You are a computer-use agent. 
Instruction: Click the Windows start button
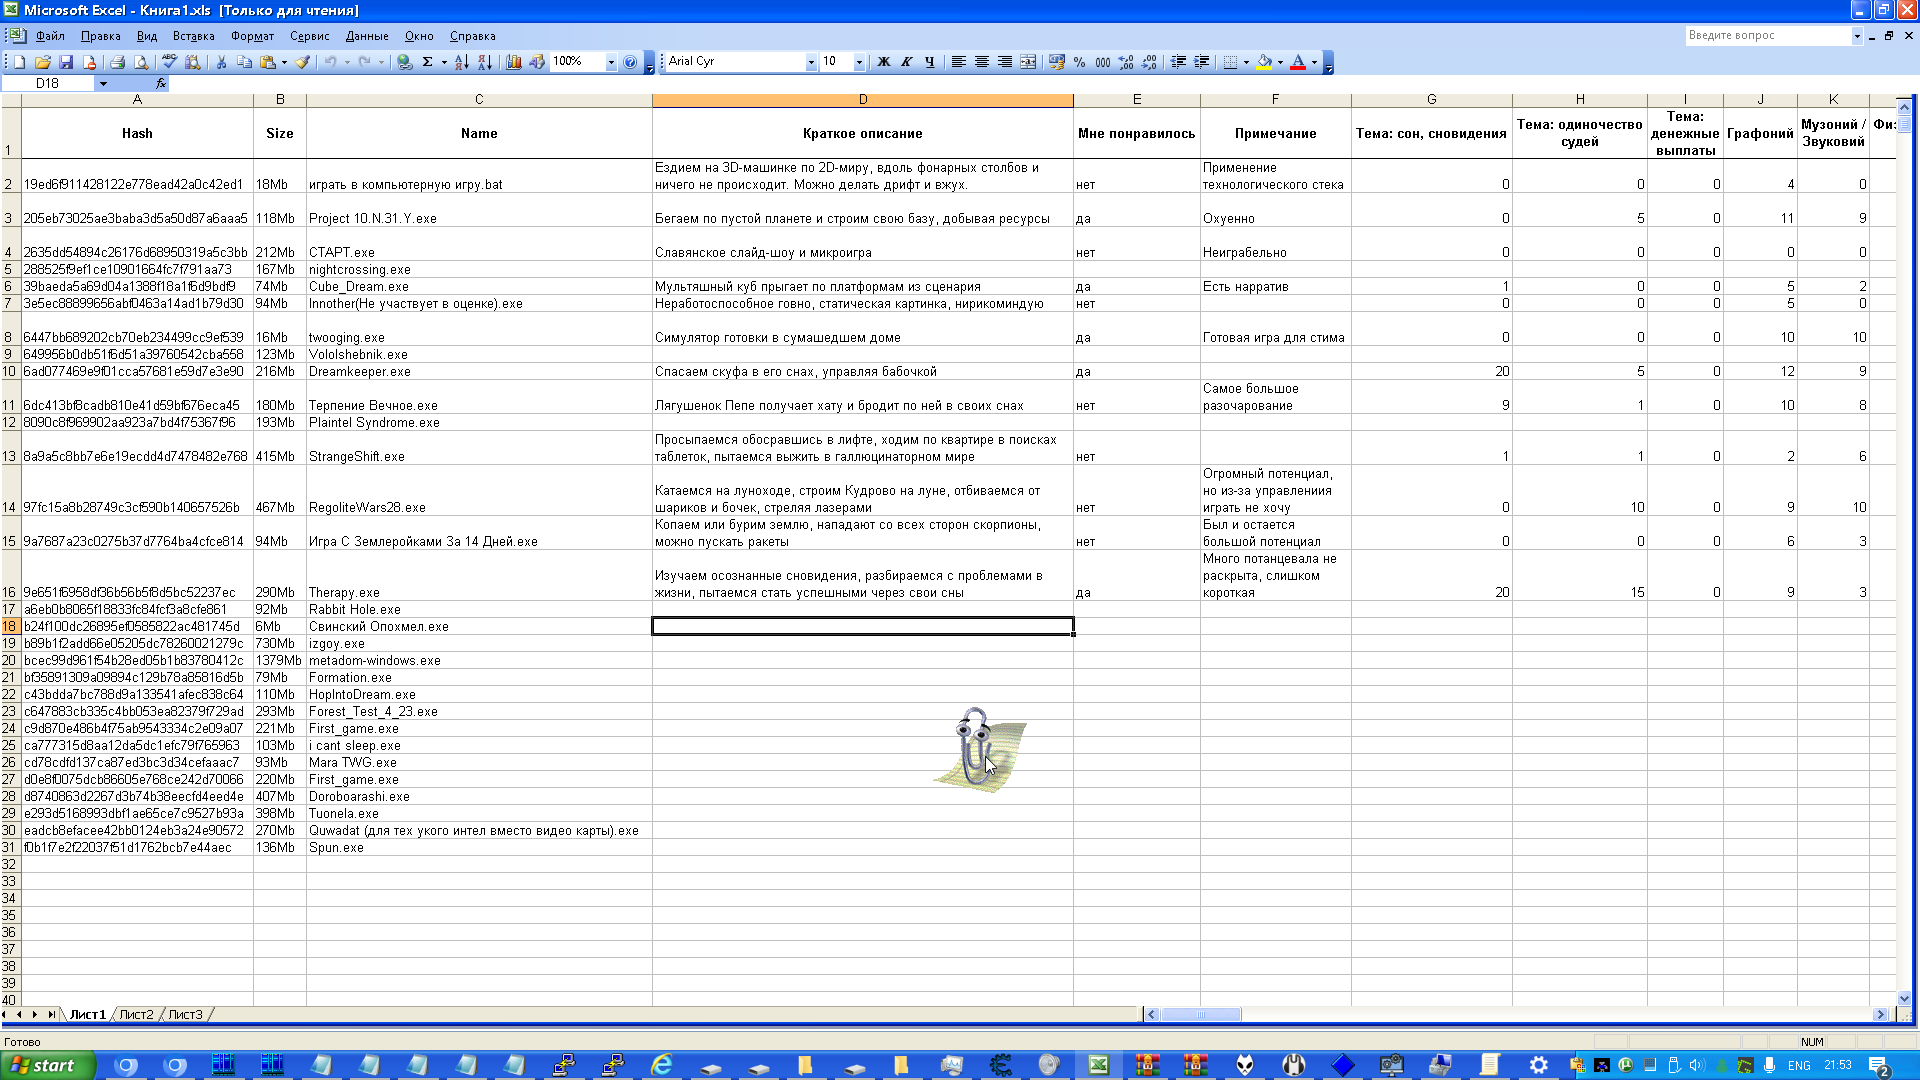click(x=47, y=1065)
